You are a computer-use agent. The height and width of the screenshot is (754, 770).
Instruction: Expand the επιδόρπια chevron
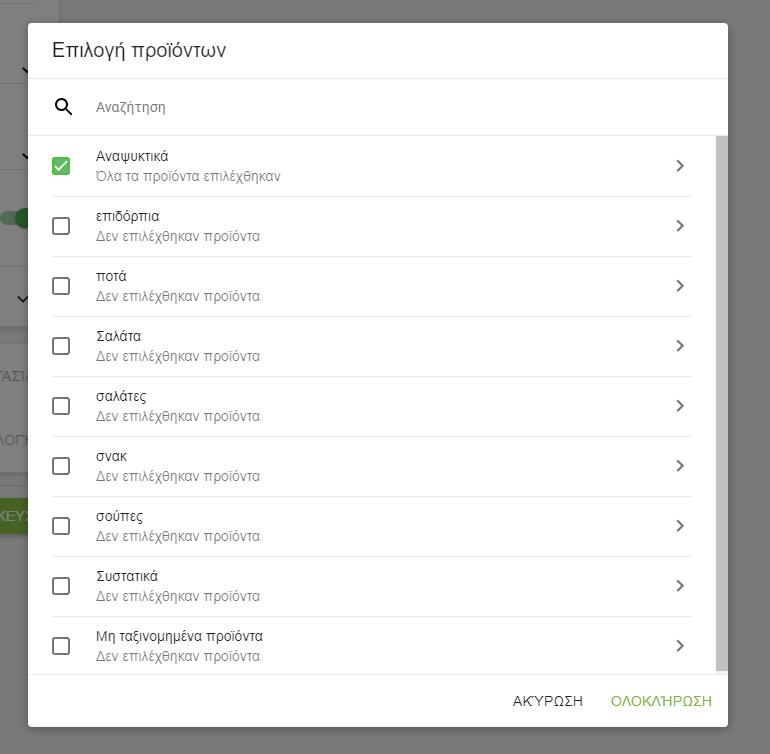680,226
